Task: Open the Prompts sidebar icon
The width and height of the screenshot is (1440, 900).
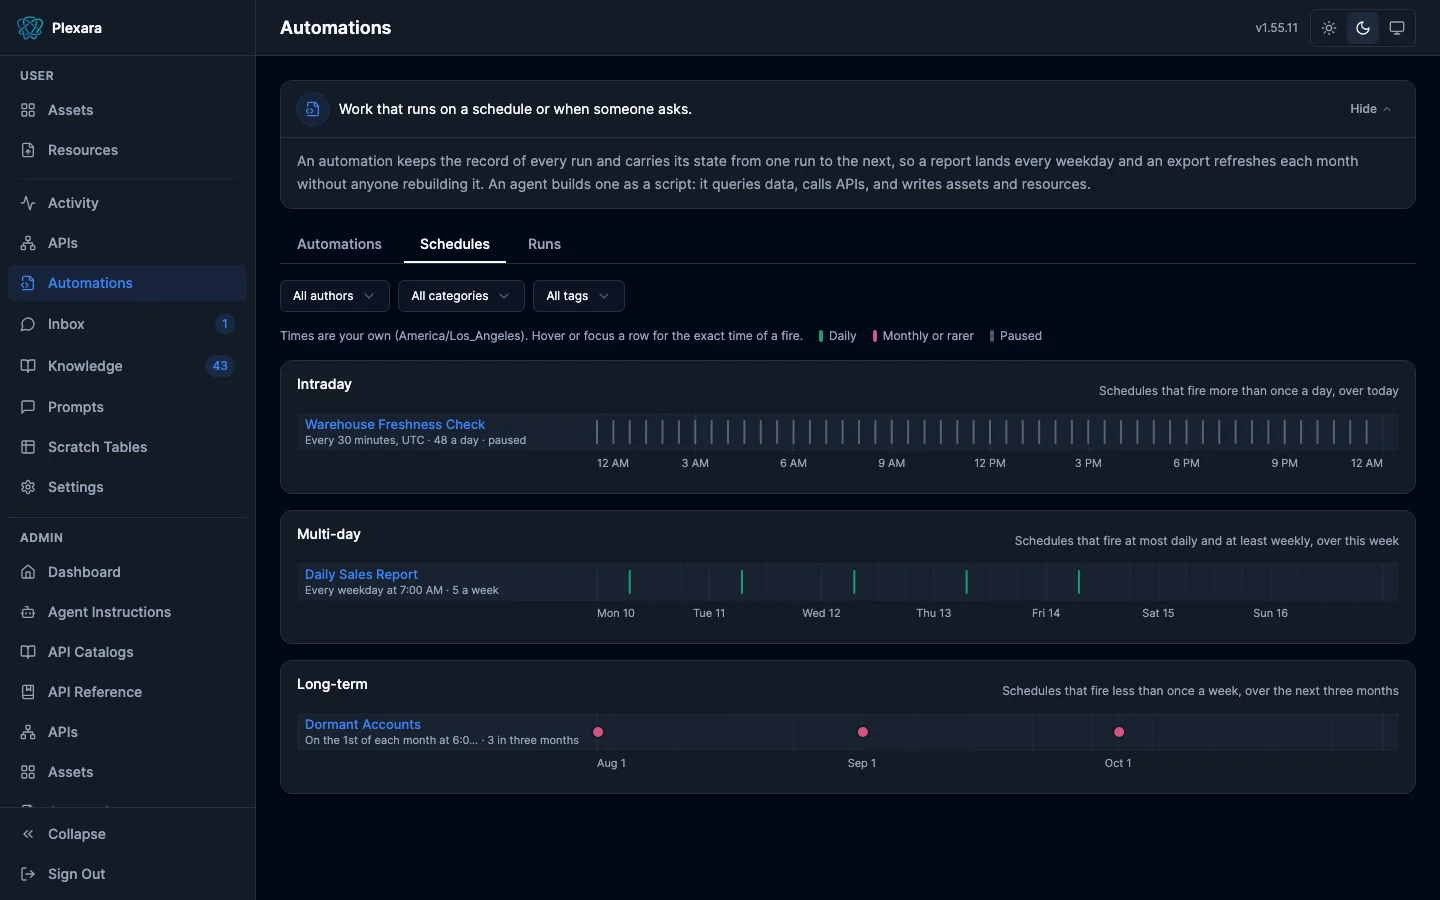Action: (28, 407)
